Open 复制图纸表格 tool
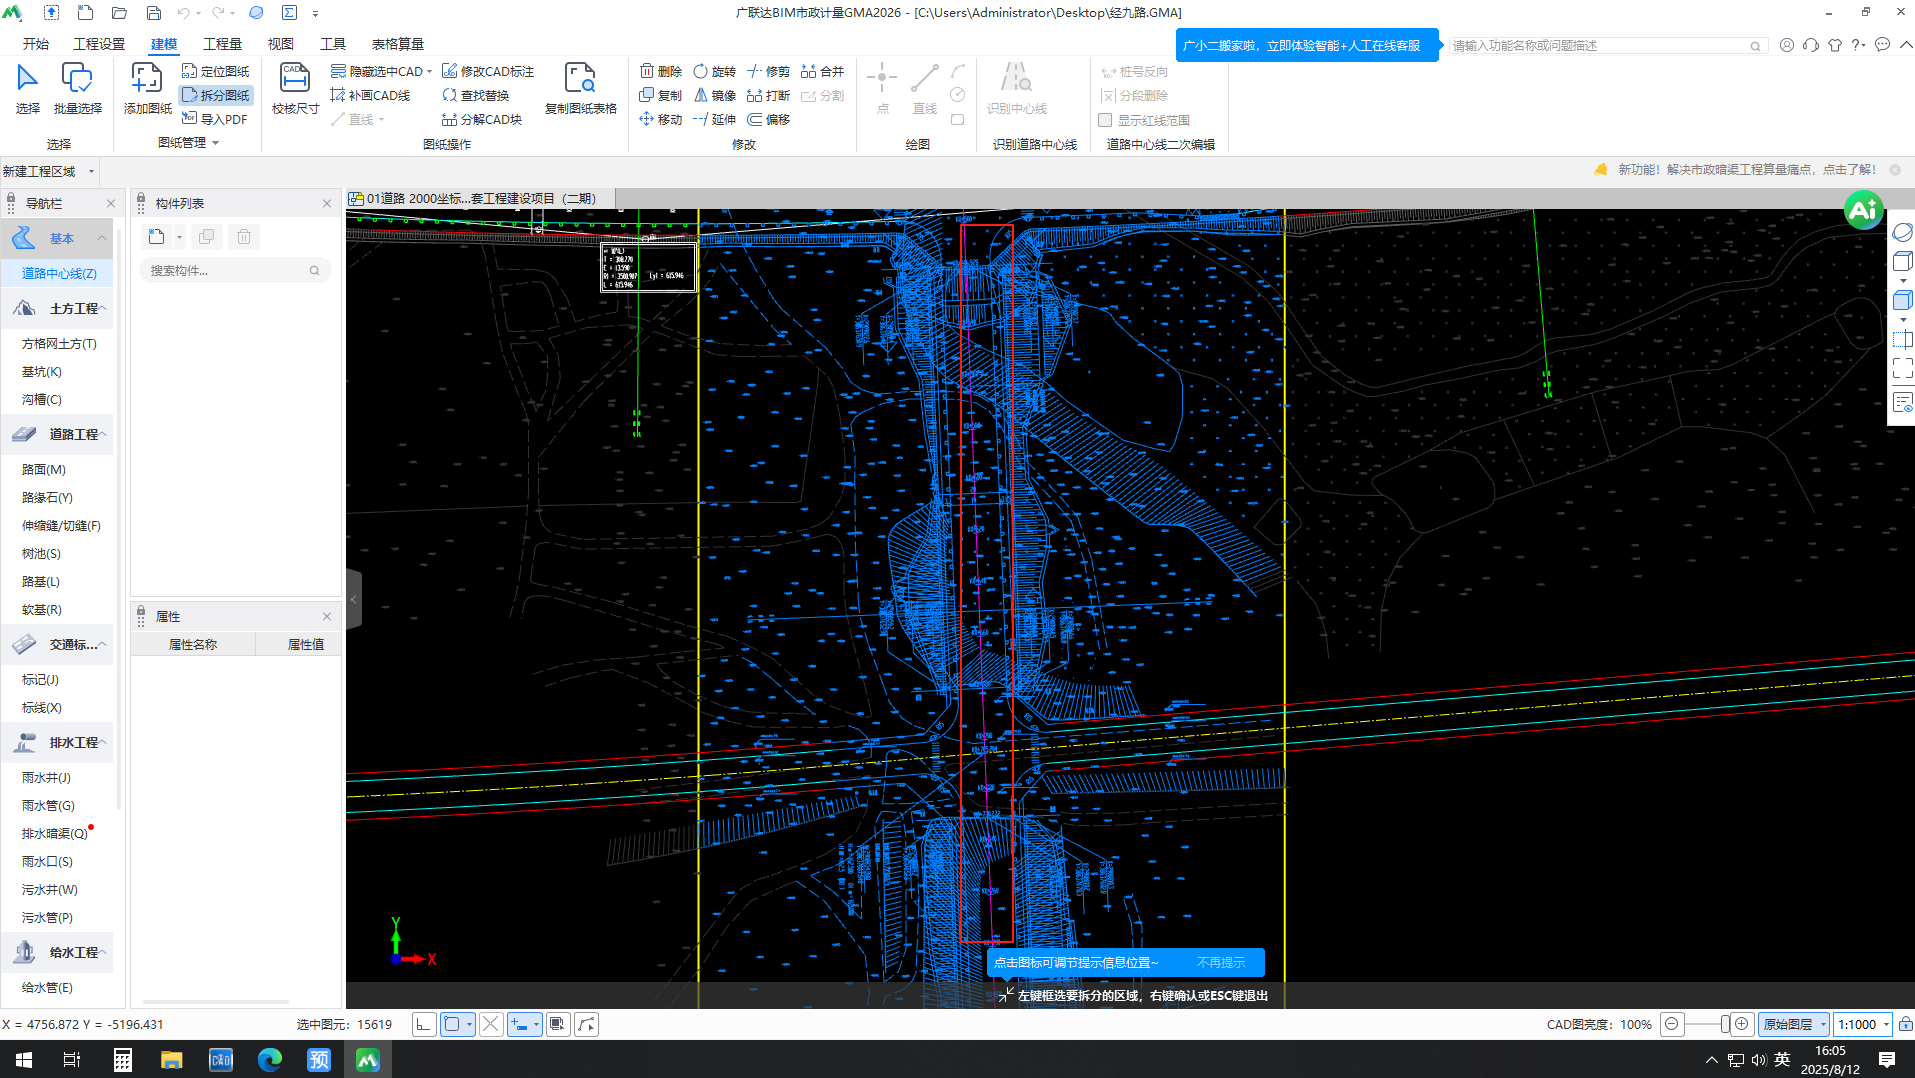 click(580, 88)
